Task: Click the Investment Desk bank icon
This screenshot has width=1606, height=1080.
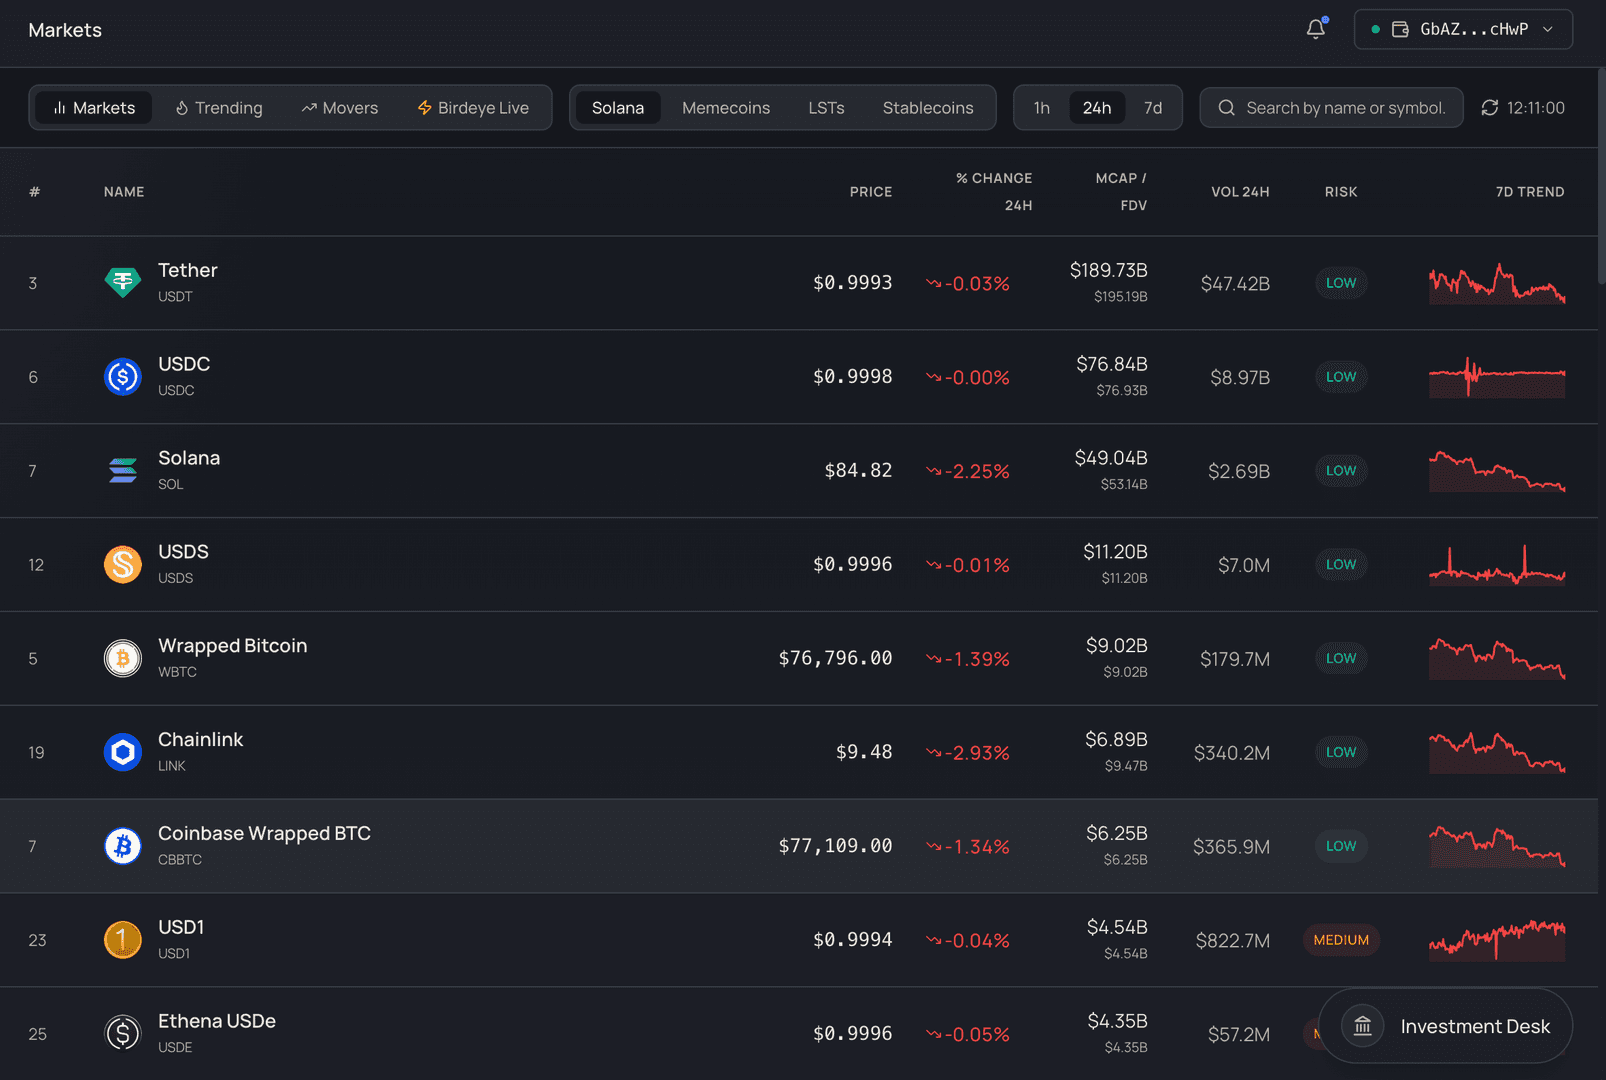Action: [1362, 1026]
